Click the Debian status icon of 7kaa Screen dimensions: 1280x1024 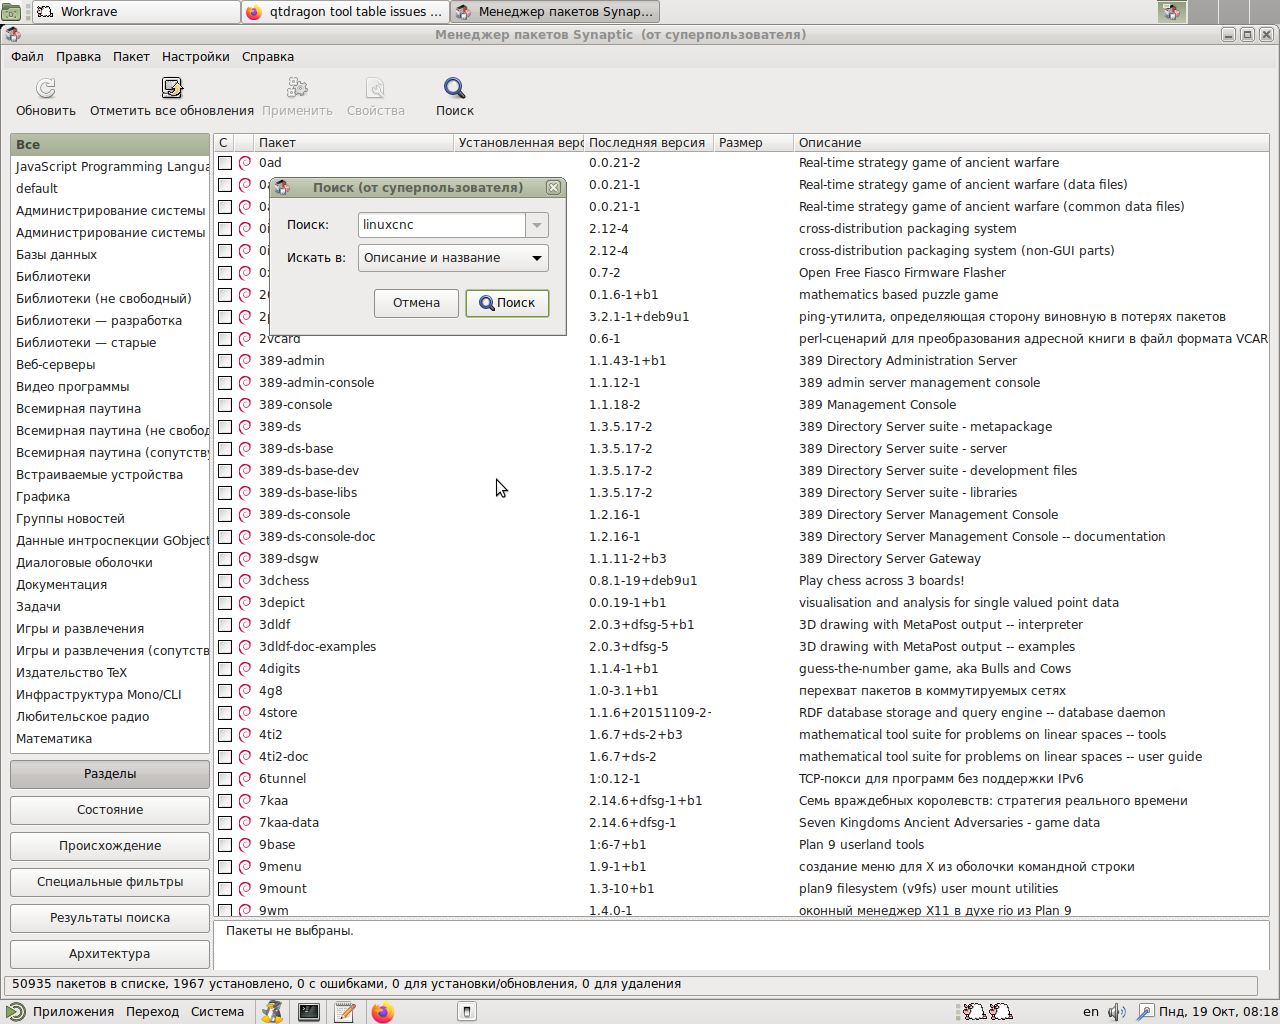pyautogui.click(x=245, y=801)
